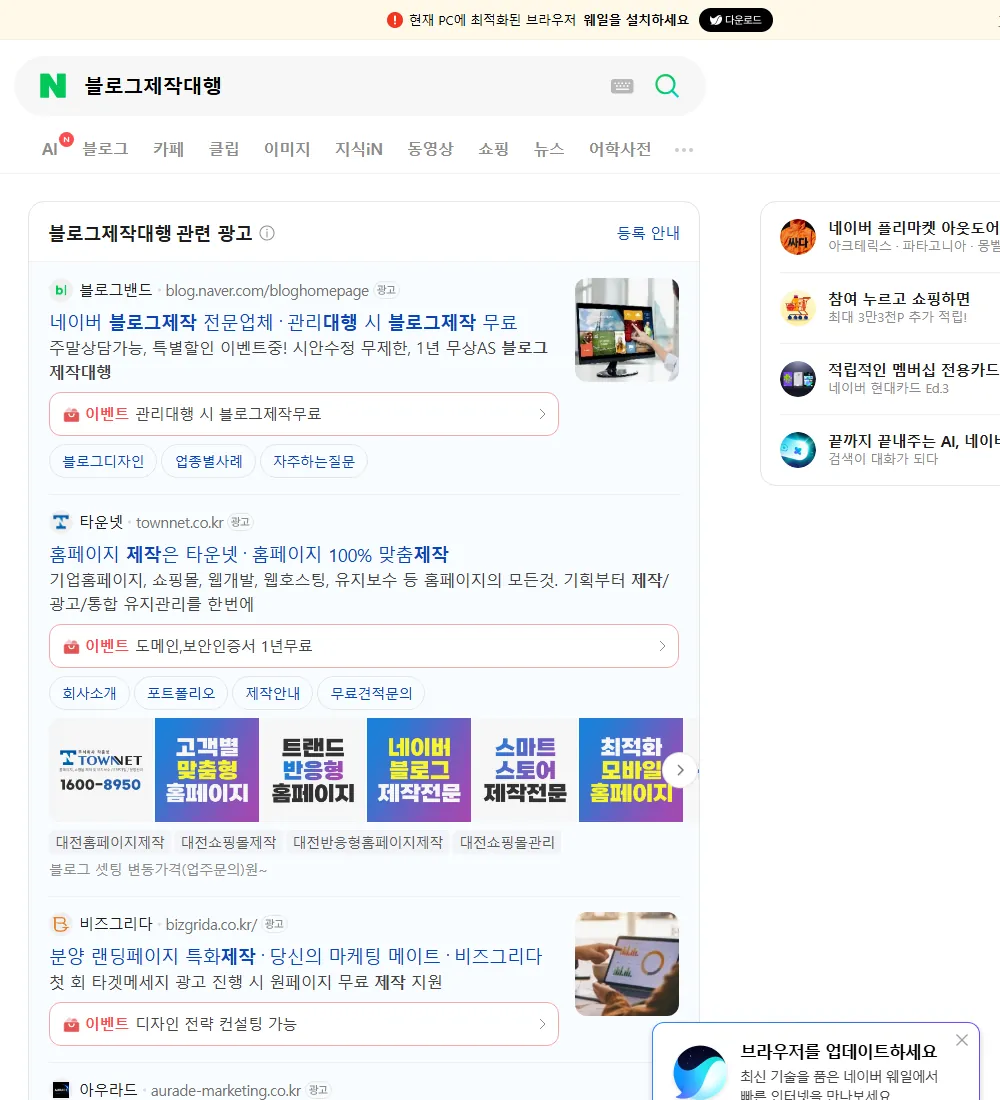Click the 블로그밴드 favicon
The height and width of the screenshot is (1100, 1000).
[x=61, y=290]
